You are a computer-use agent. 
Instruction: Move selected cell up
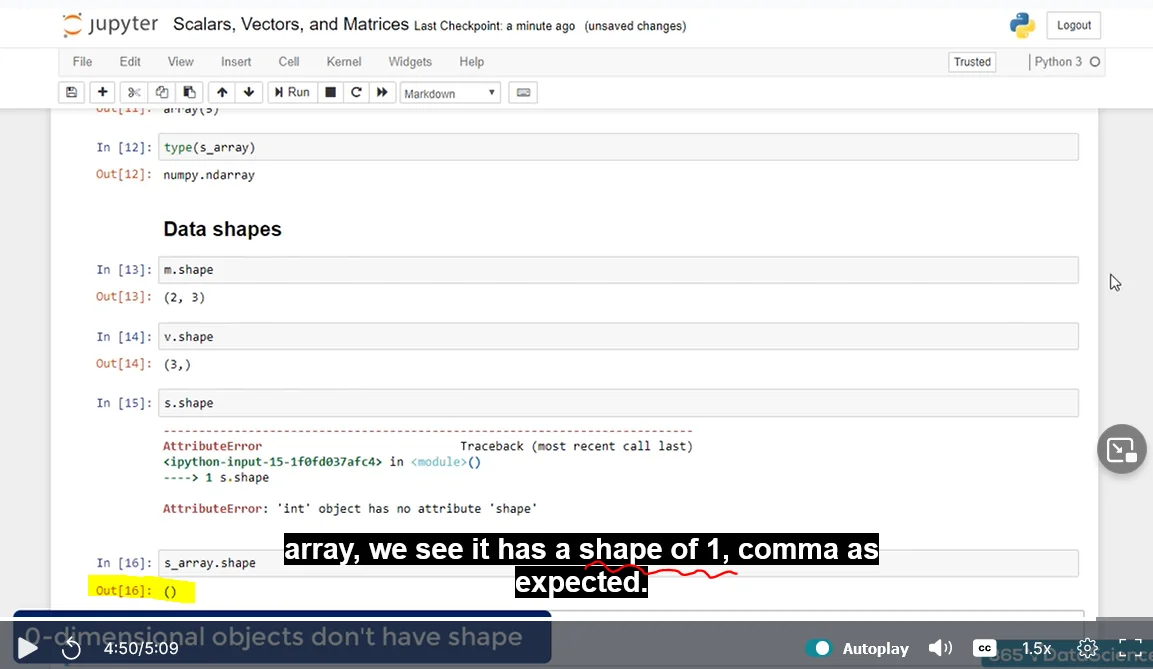pos(222,92)
